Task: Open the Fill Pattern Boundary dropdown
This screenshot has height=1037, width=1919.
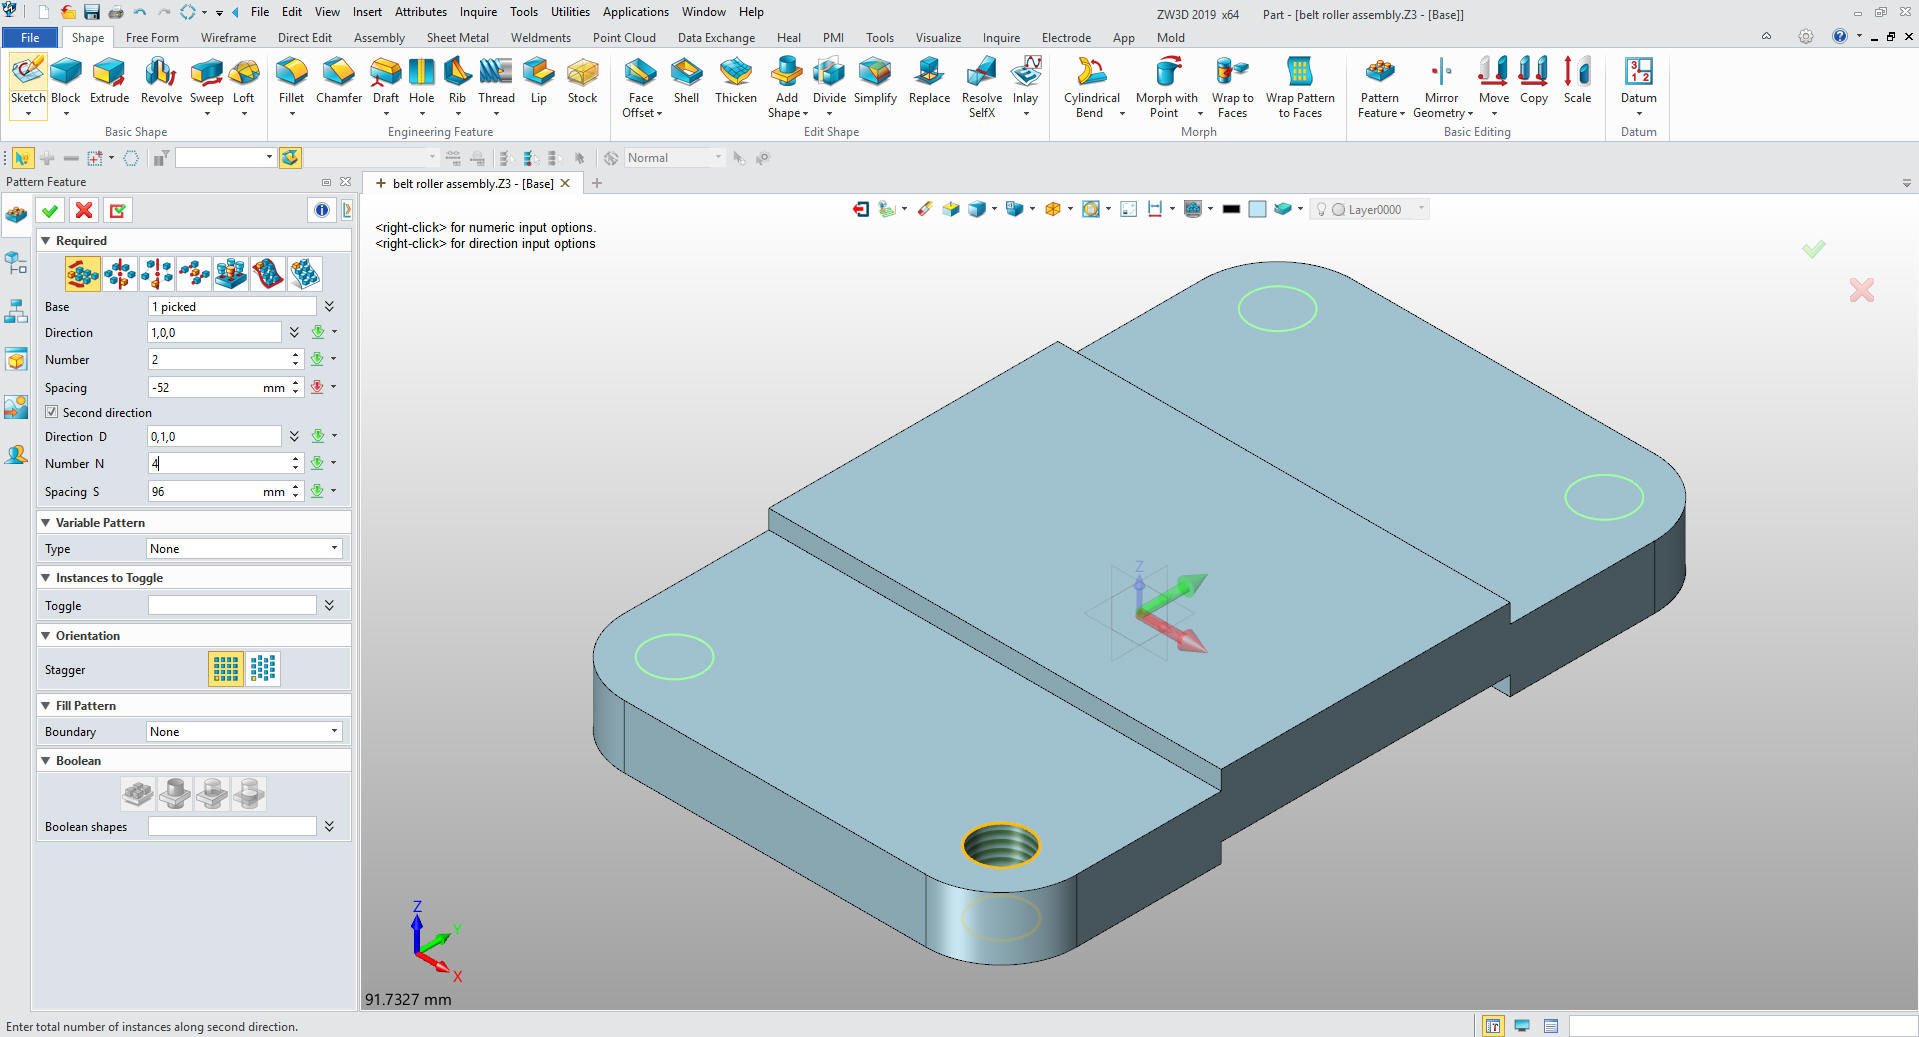Action: (x=243, y=732)
